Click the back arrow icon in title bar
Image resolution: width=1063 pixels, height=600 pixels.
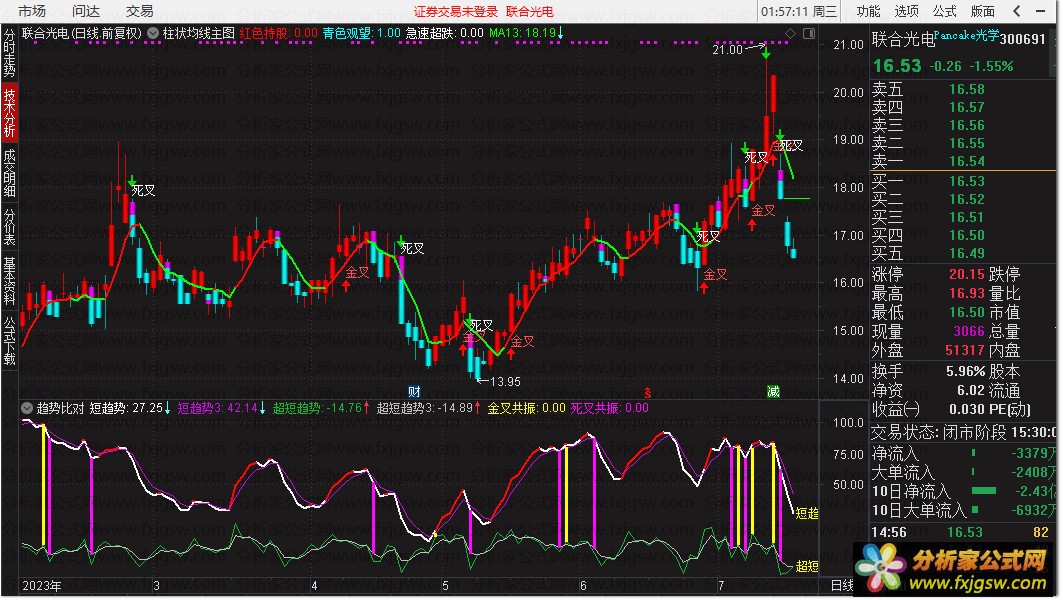1016,11
